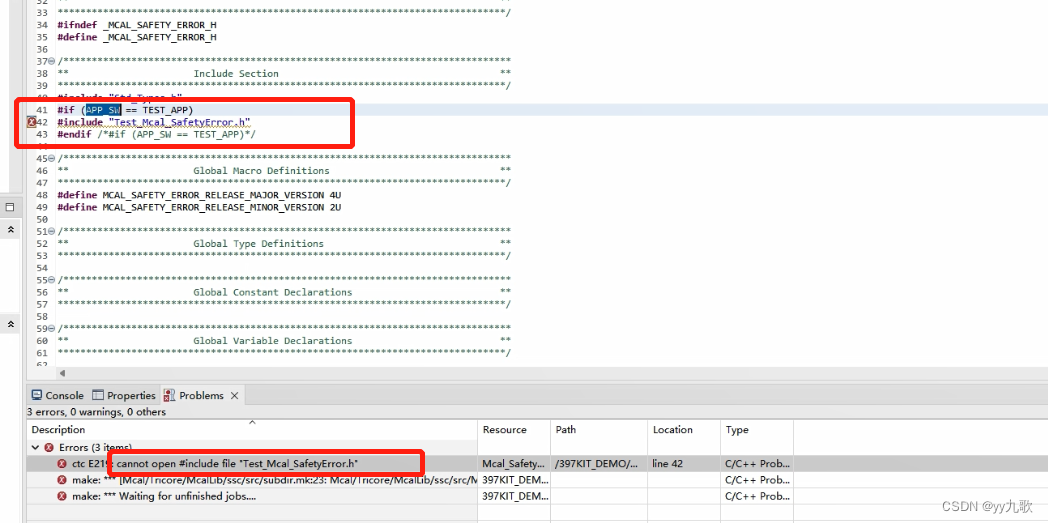The height and width of the screenshot is (523, 1048).
Task: Toggle fold marker at line 59
Action: [x=52, y=328]
